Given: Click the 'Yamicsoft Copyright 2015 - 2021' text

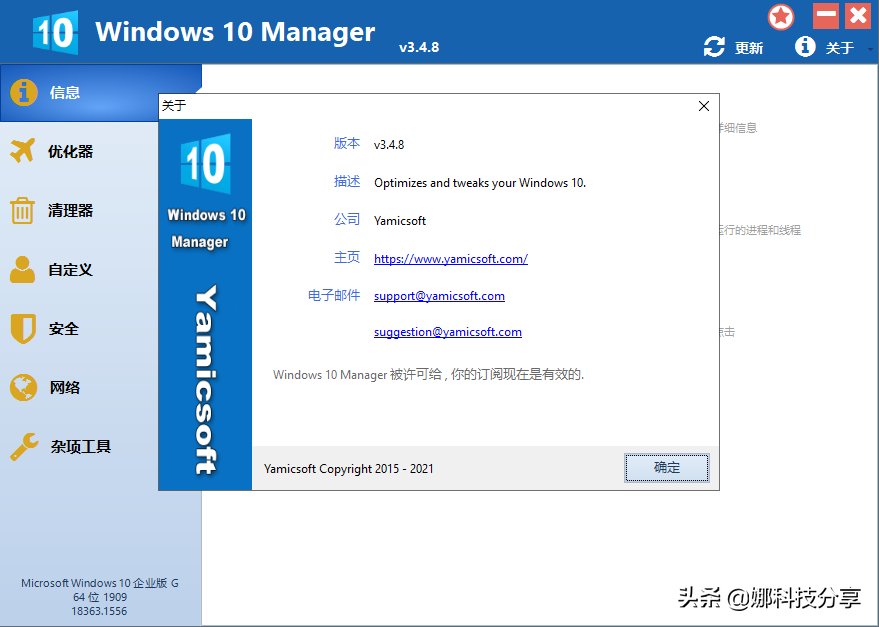Looking at the screenshot, I should [349, 469].
